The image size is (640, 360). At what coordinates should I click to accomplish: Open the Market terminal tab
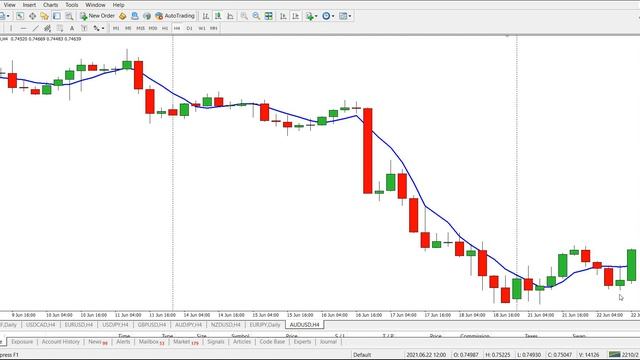(185, 342)
